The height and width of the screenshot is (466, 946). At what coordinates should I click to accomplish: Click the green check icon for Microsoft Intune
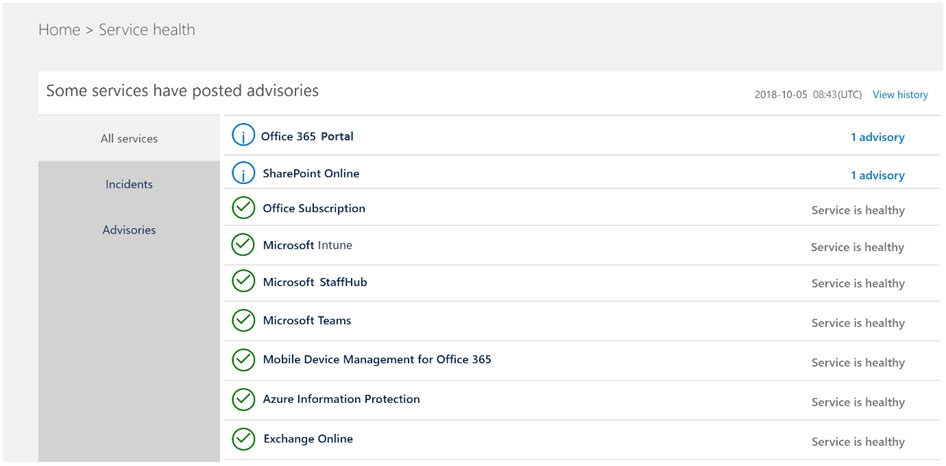point(243,245)
